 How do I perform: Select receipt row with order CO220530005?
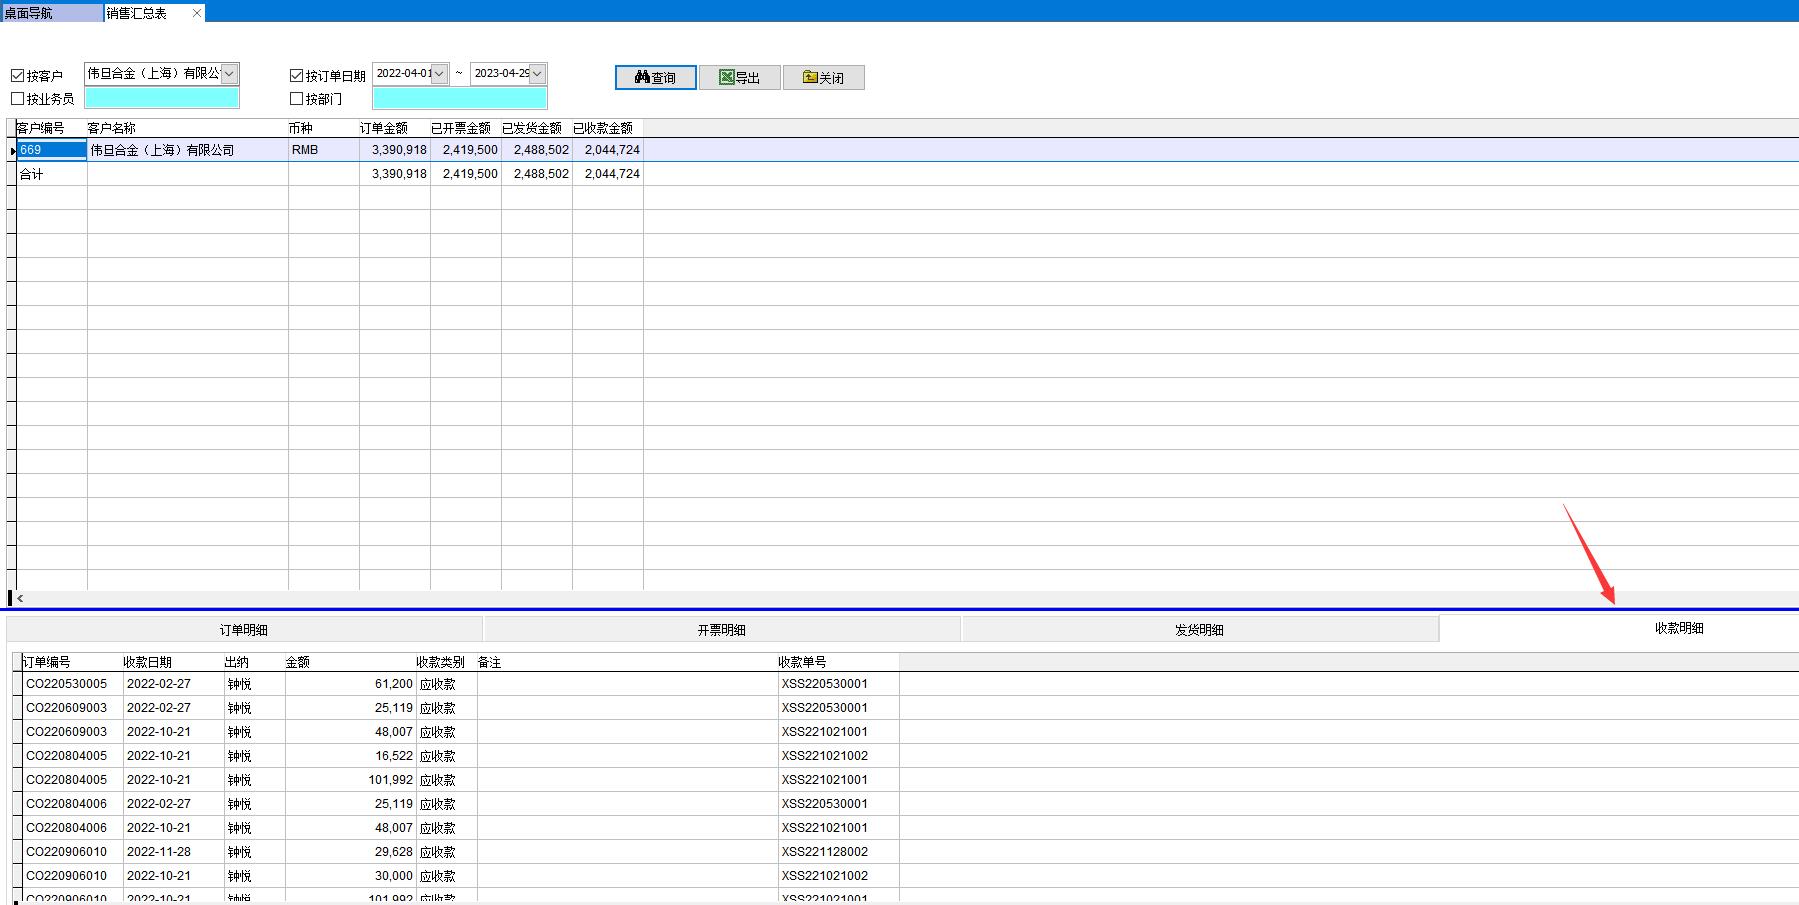(x=66, y=684)
